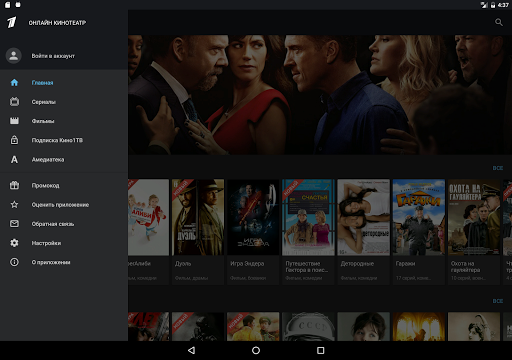Image resolution: width=512 pixels, height=360 pixels.
Task: Tap the account avatar icon
Action: pos(14,56)
